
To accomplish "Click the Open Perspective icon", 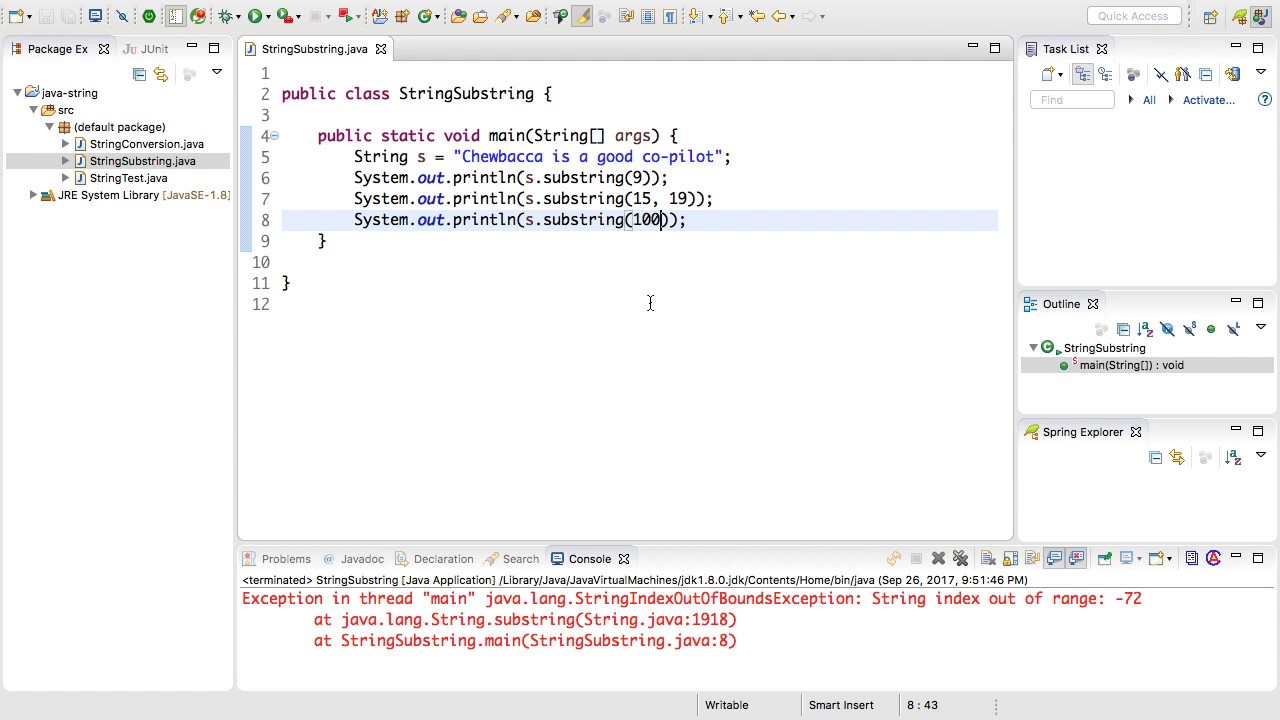I will [1210, 17].
